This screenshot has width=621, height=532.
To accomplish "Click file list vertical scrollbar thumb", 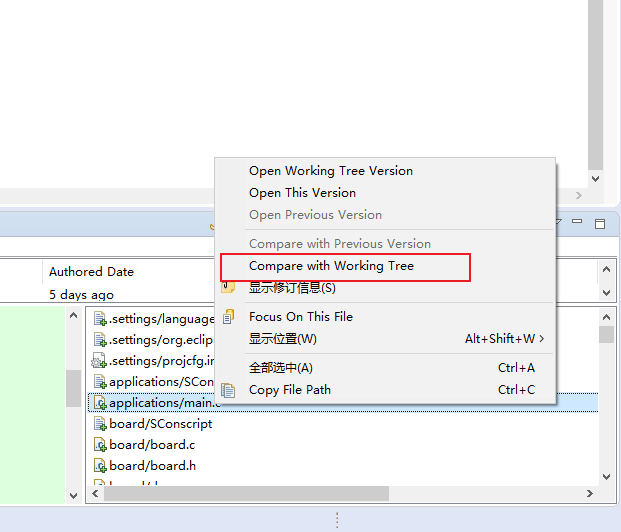I will [x=606, y=334].
